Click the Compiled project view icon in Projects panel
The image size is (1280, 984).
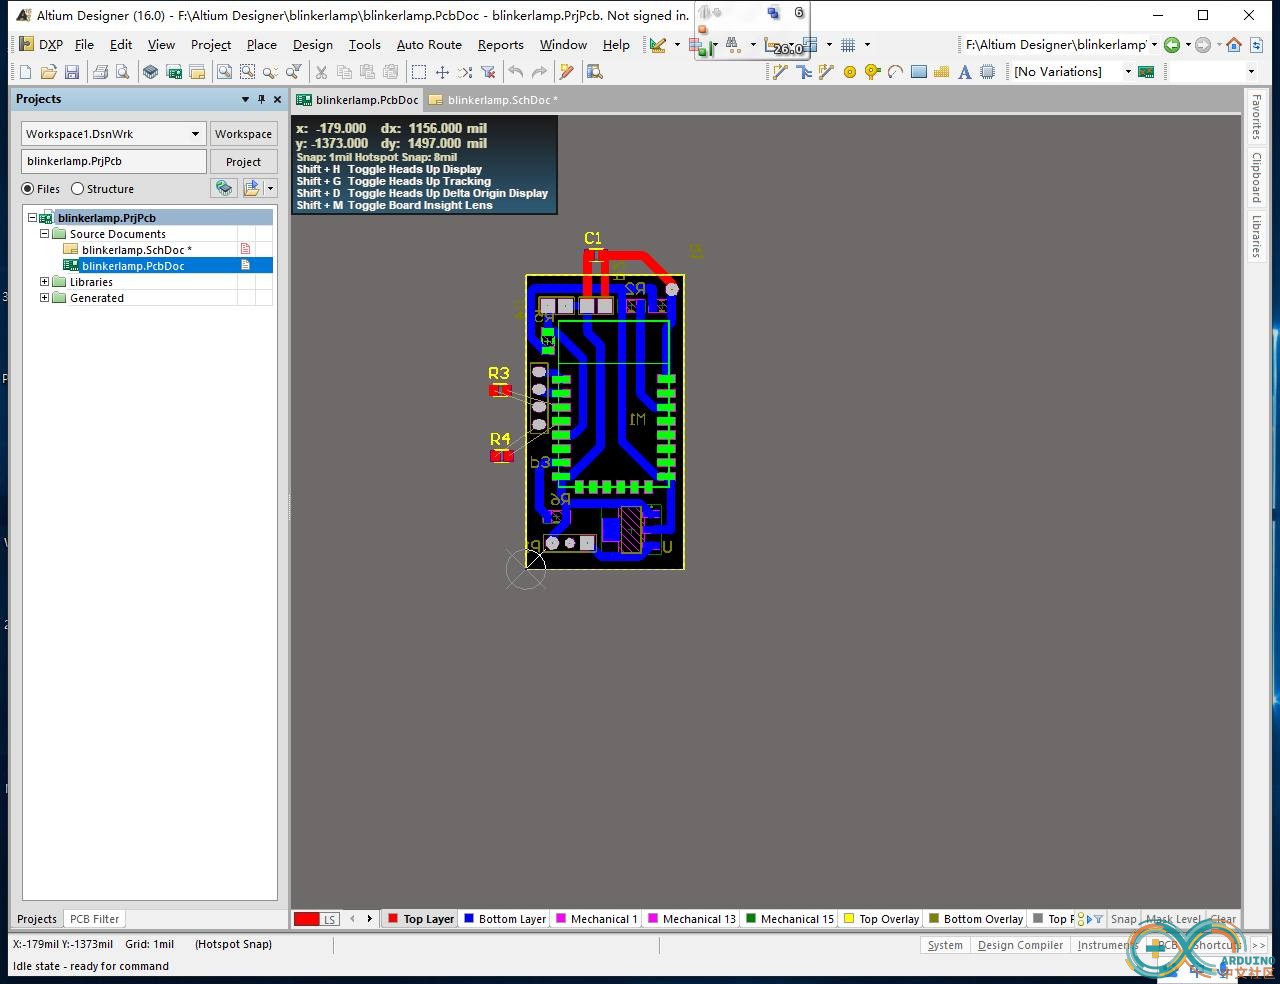[x=224, y=188]
